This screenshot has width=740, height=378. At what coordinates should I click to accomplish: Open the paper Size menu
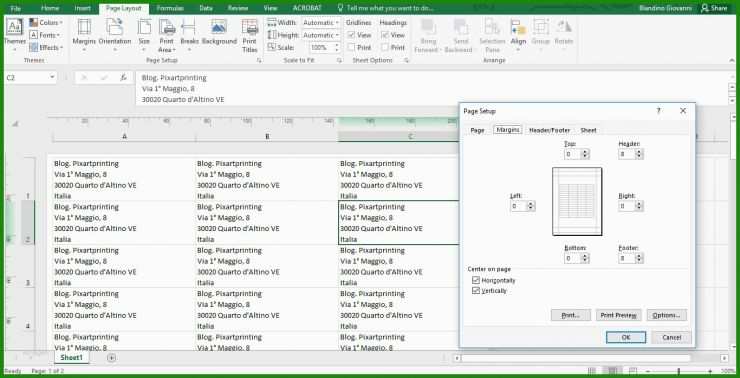pos(144,34)
